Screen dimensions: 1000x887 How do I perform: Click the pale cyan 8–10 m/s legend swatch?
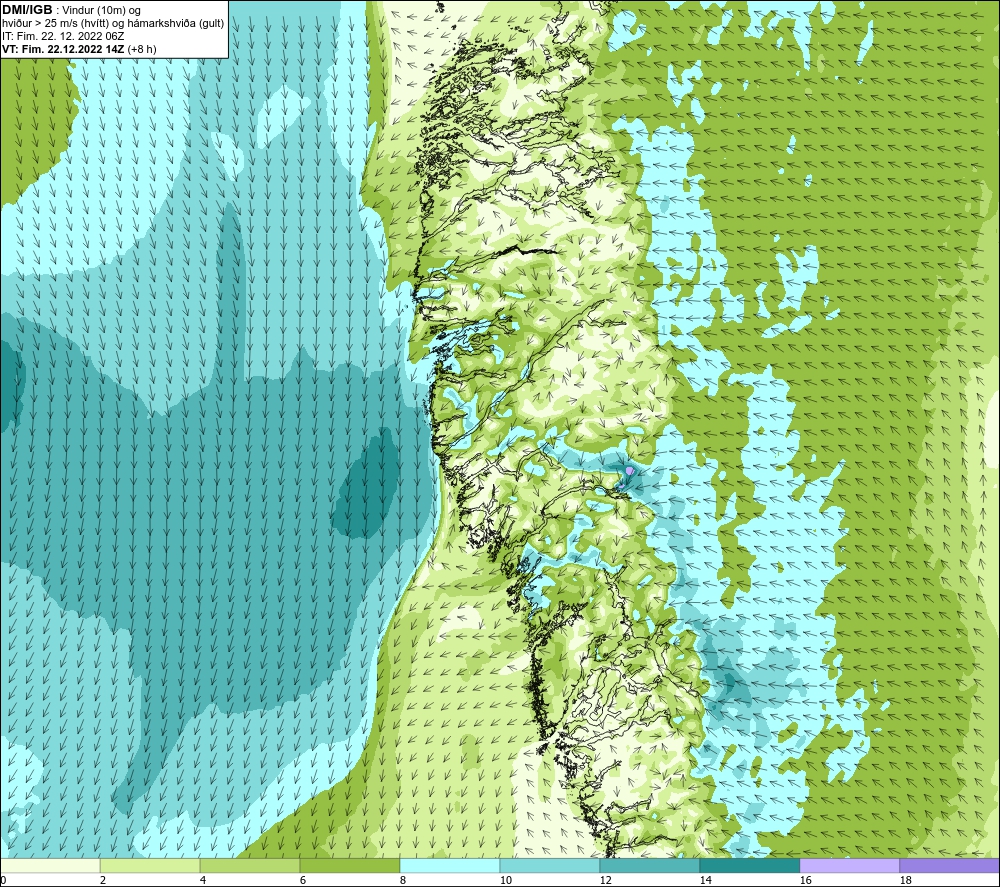[x=450, y=865]
